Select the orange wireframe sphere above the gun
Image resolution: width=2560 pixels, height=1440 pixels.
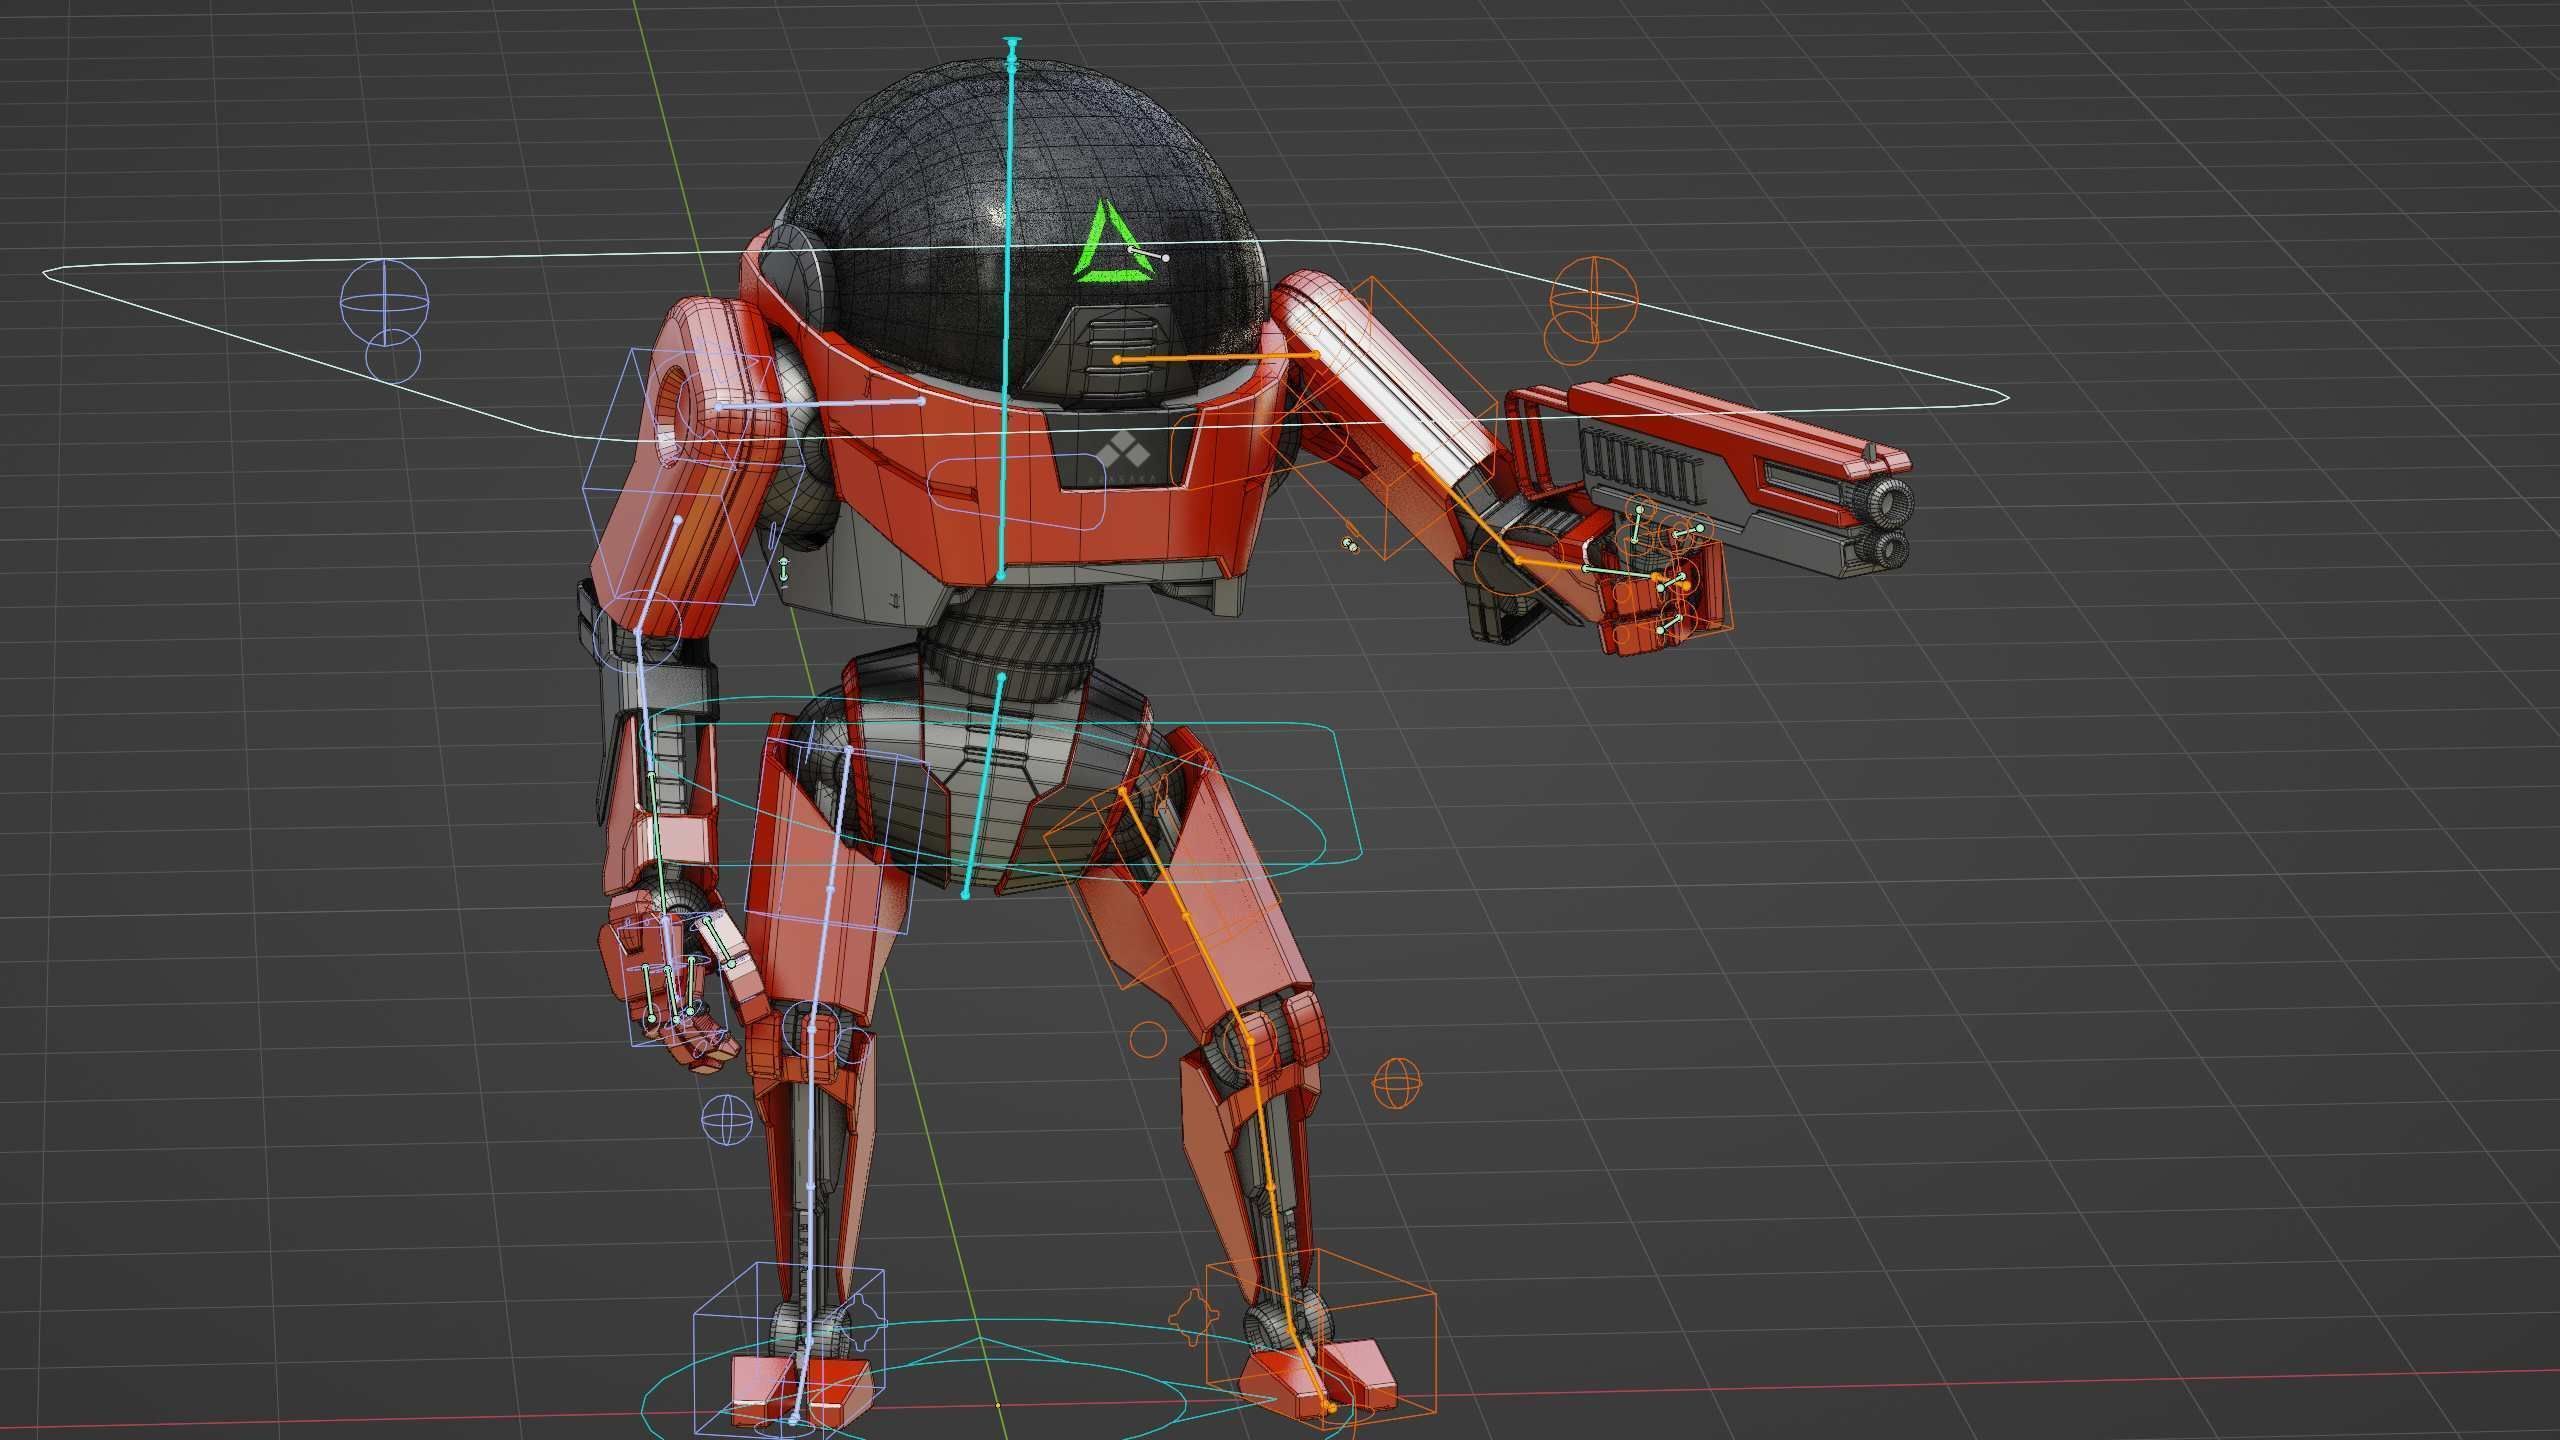click(x=1594, y=298)
